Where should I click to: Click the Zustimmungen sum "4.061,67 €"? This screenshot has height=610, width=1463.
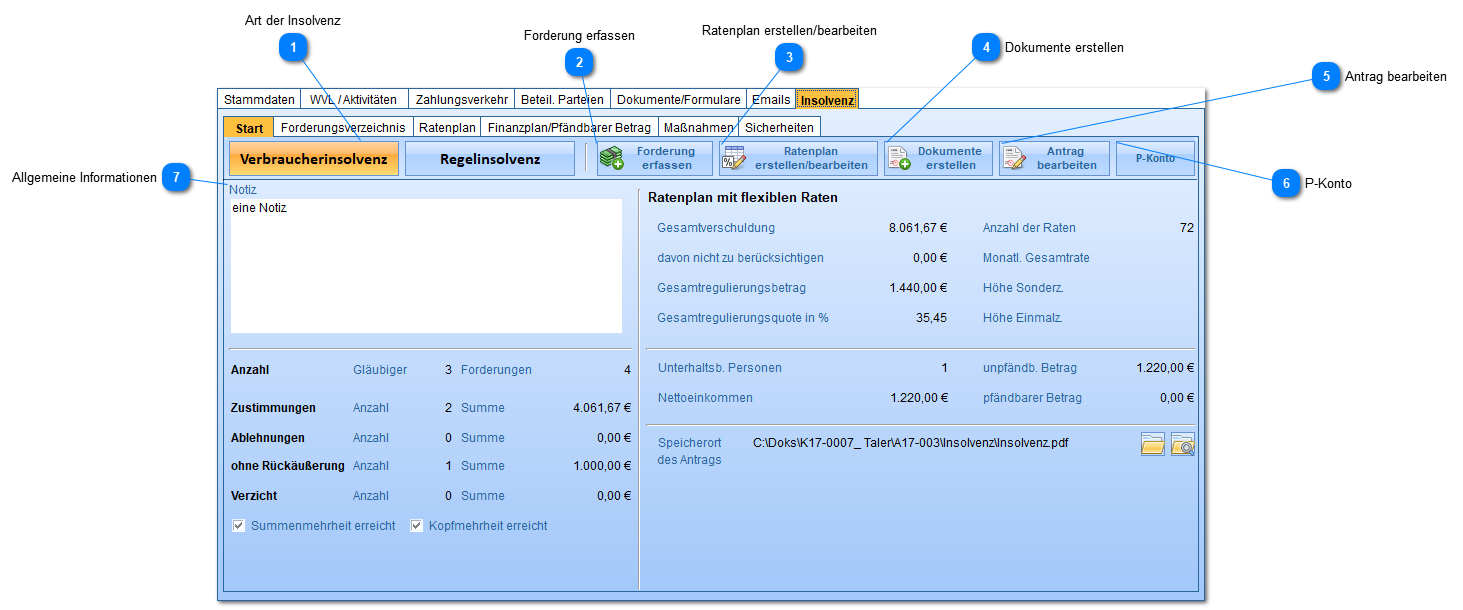[602, 408]
